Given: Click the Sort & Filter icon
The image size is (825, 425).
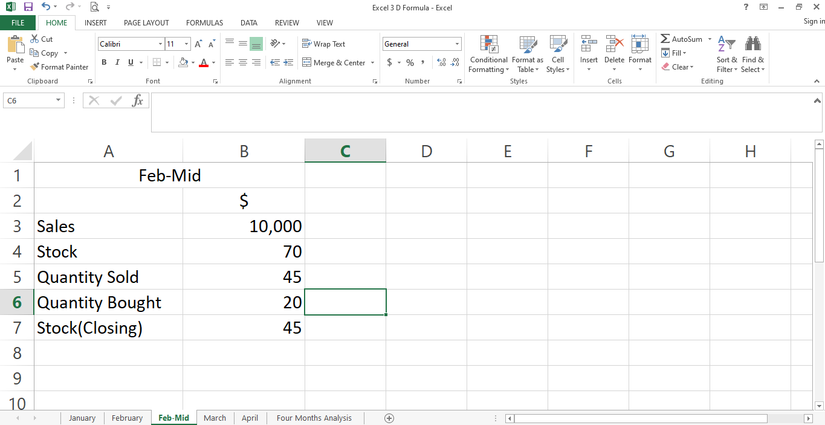Looking at the screenshot, I should pyautogui.click(x=727, y=44).
